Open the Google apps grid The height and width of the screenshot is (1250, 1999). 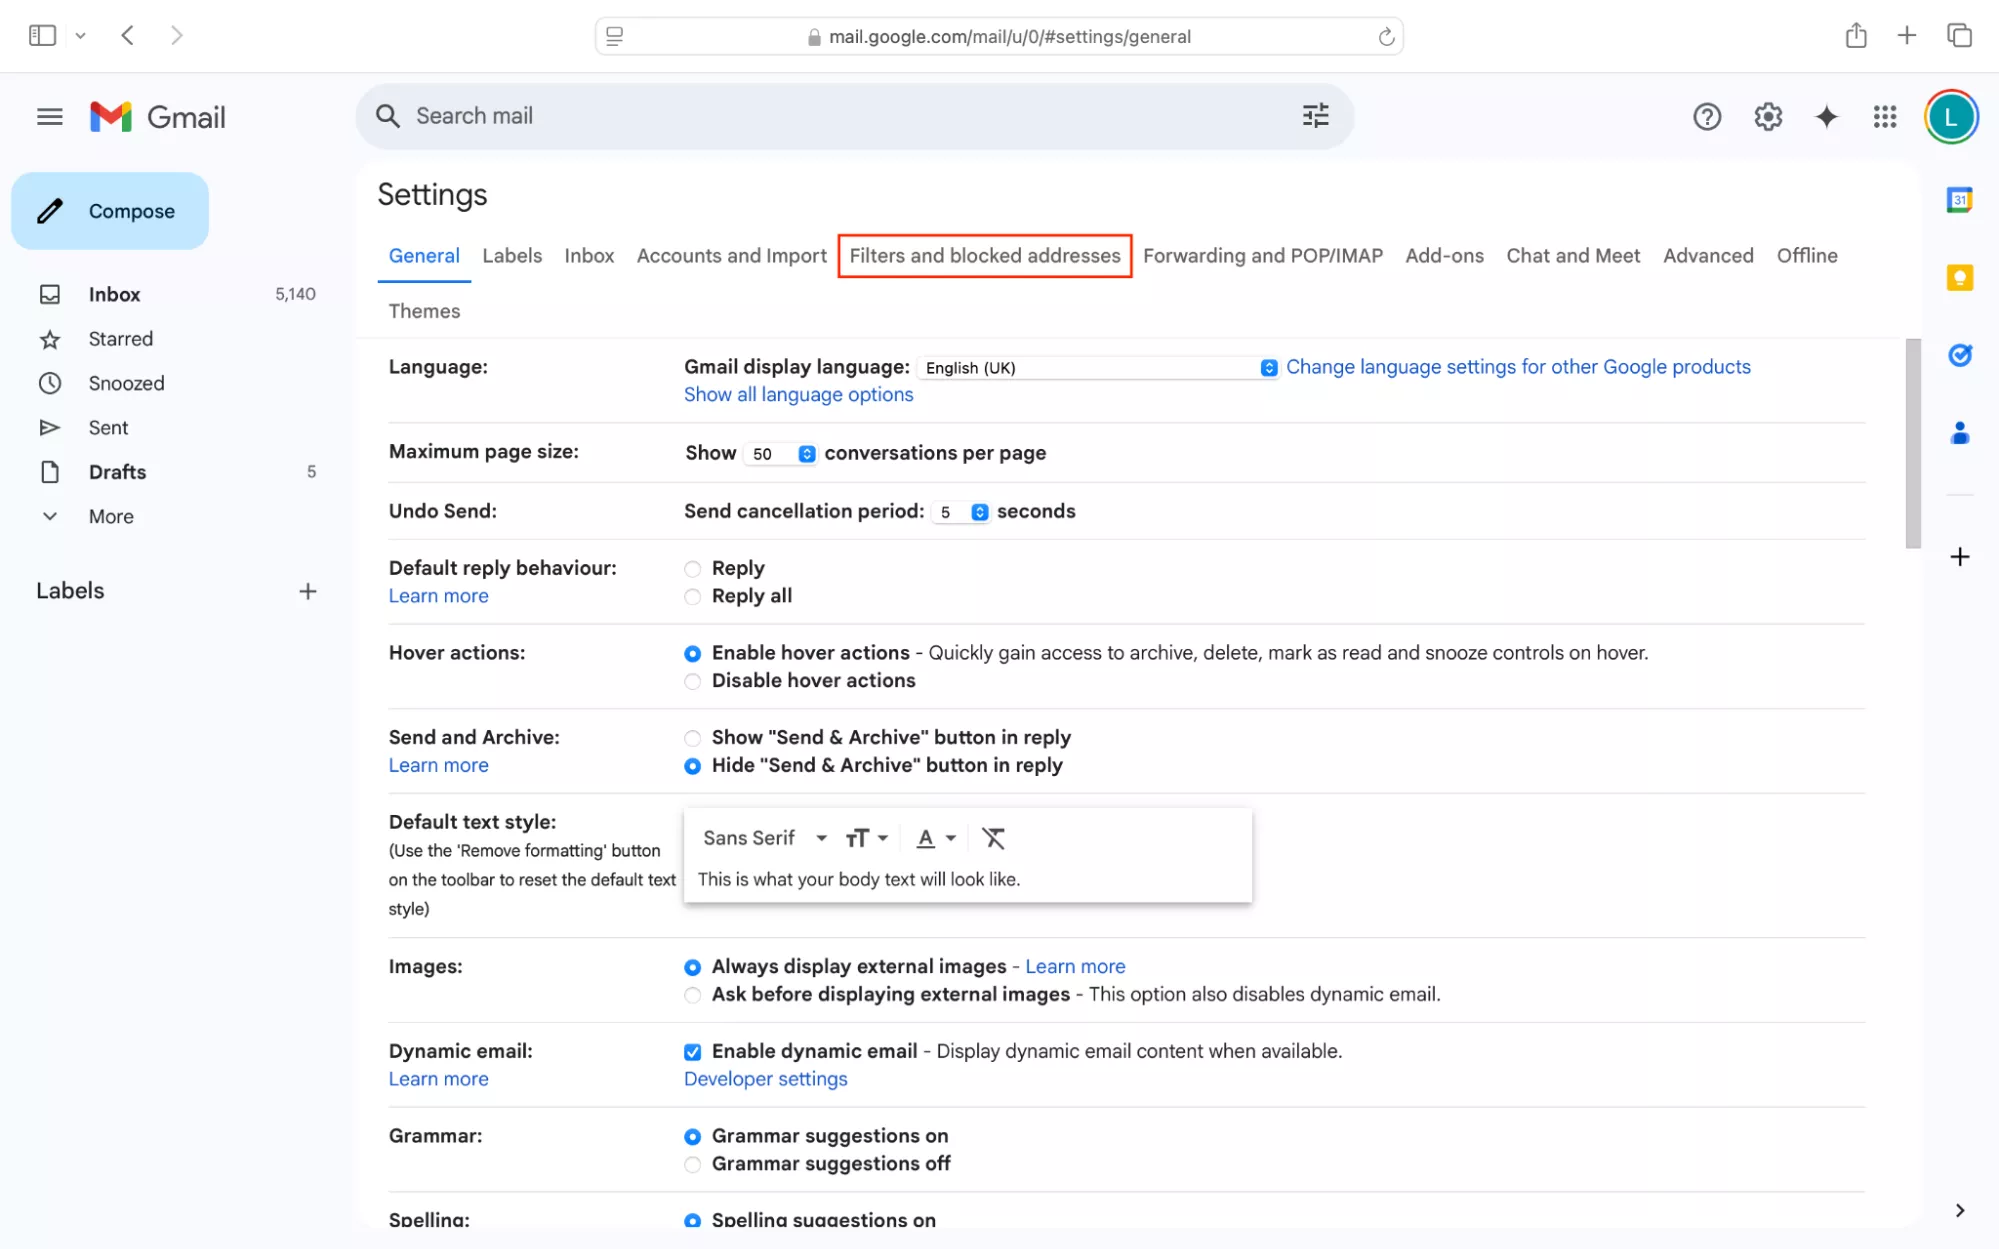click(1884, 117)
